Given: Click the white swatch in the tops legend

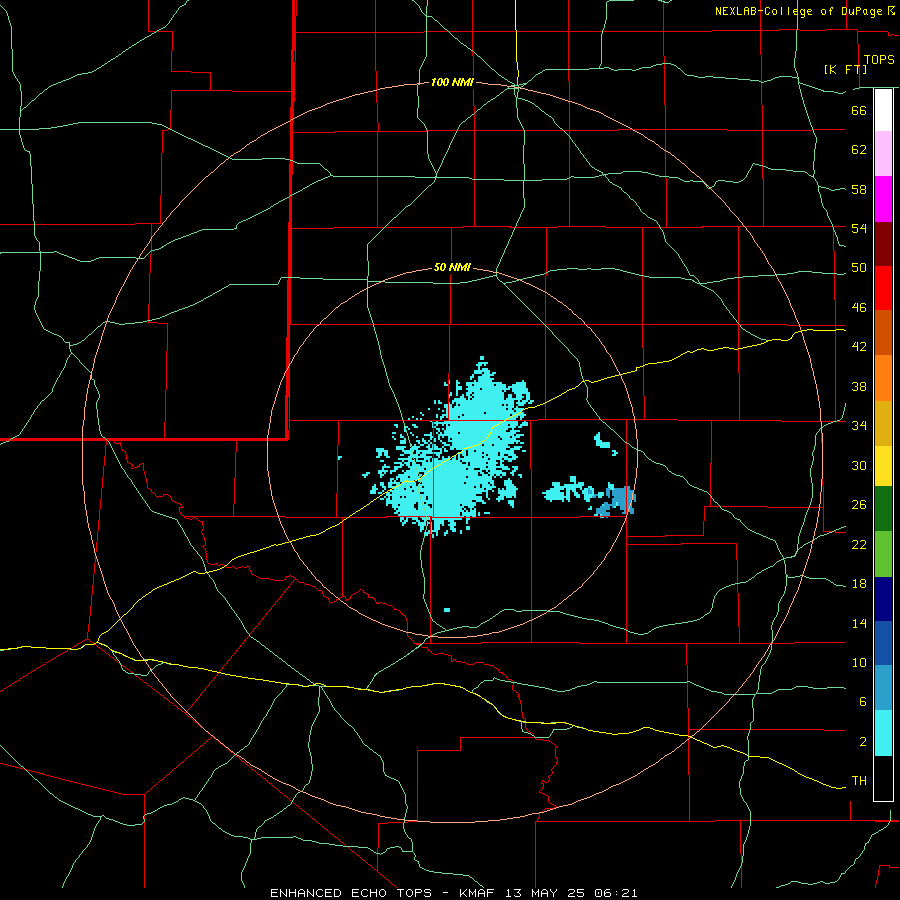Looking at the screenshot, I should tap(883, 110).
